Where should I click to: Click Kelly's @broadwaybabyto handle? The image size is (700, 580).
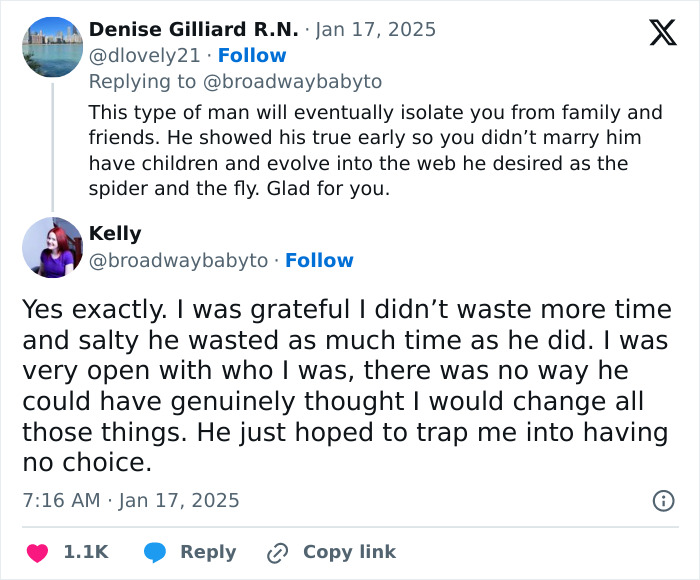(x=178, y=260)
